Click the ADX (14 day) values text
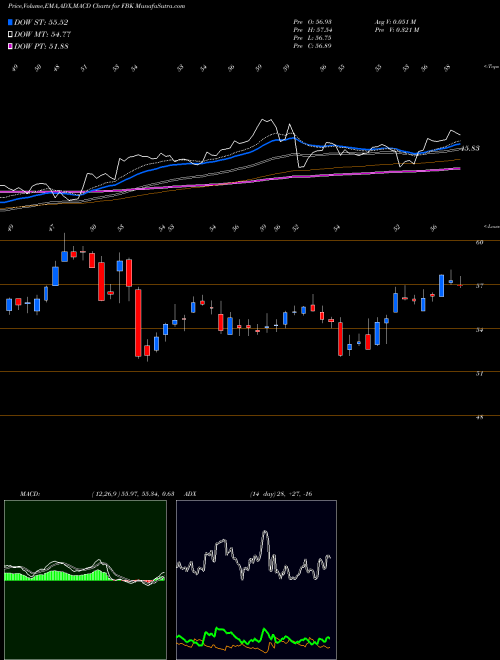500x660 pixels. click(281, 494)
